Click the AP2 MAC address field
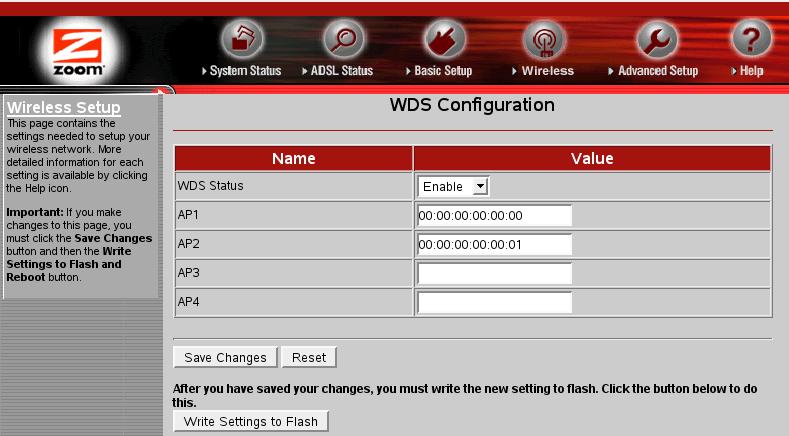The height and width of the screenshot is (436, 789). tap(495, 245)
